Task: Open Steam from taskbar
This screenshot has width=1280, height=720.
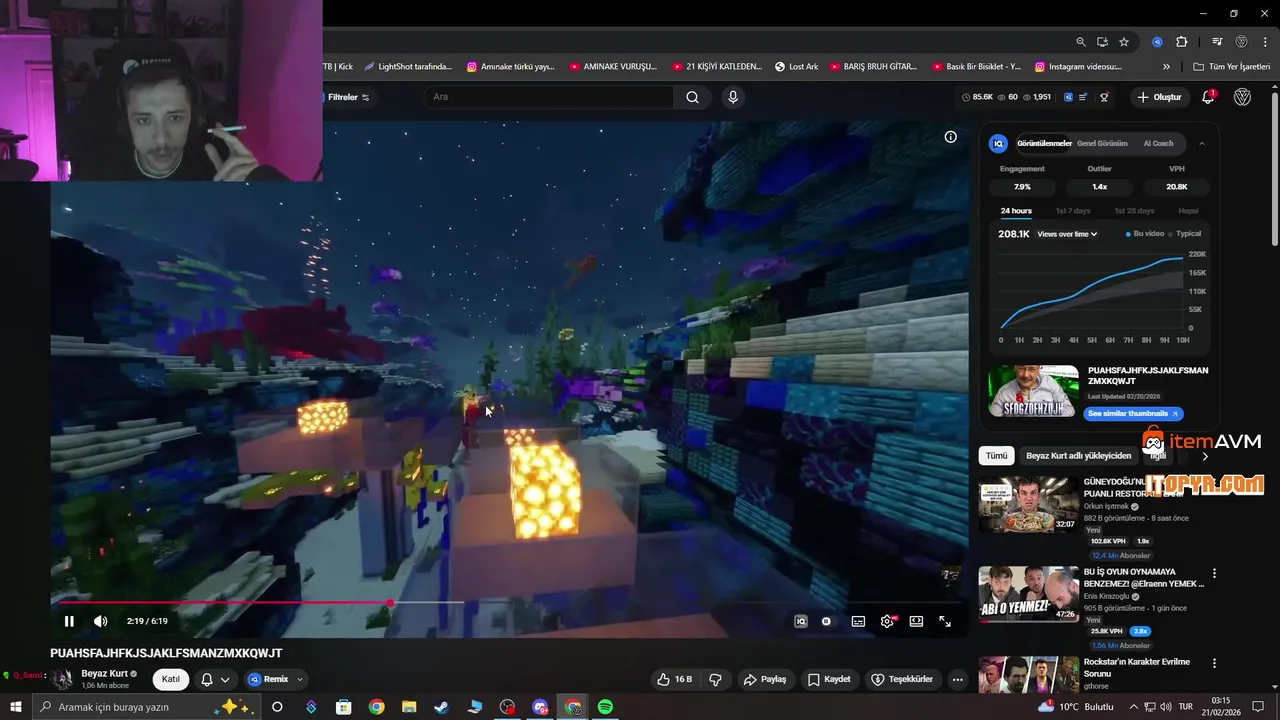Action: [x=441, y=707]
